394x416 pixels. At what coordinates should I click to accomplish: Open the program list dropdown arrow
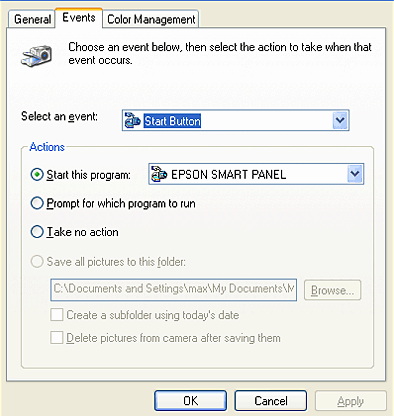point(355,174)
